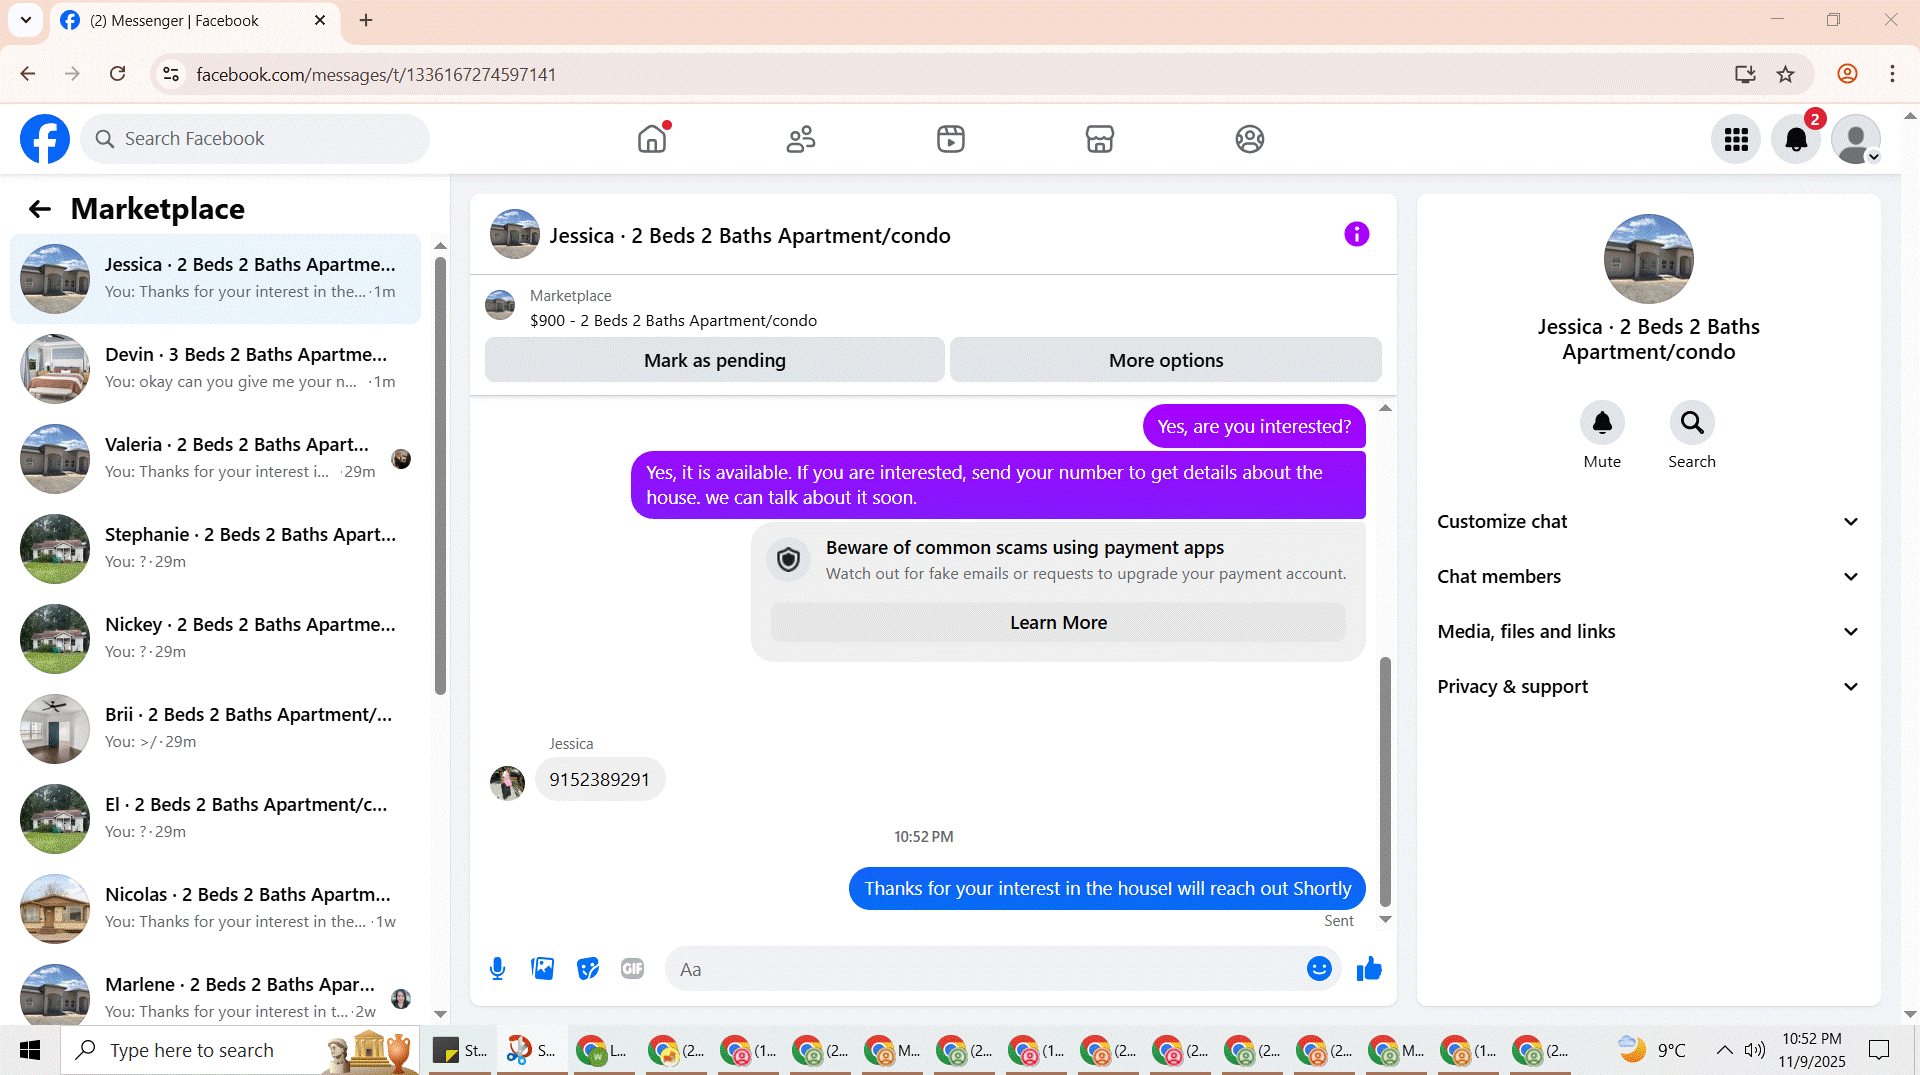The width and height of the screenshot is (1920, 1075).
Task: Open Stephanie conversation in the list
Action: (215, 549)
